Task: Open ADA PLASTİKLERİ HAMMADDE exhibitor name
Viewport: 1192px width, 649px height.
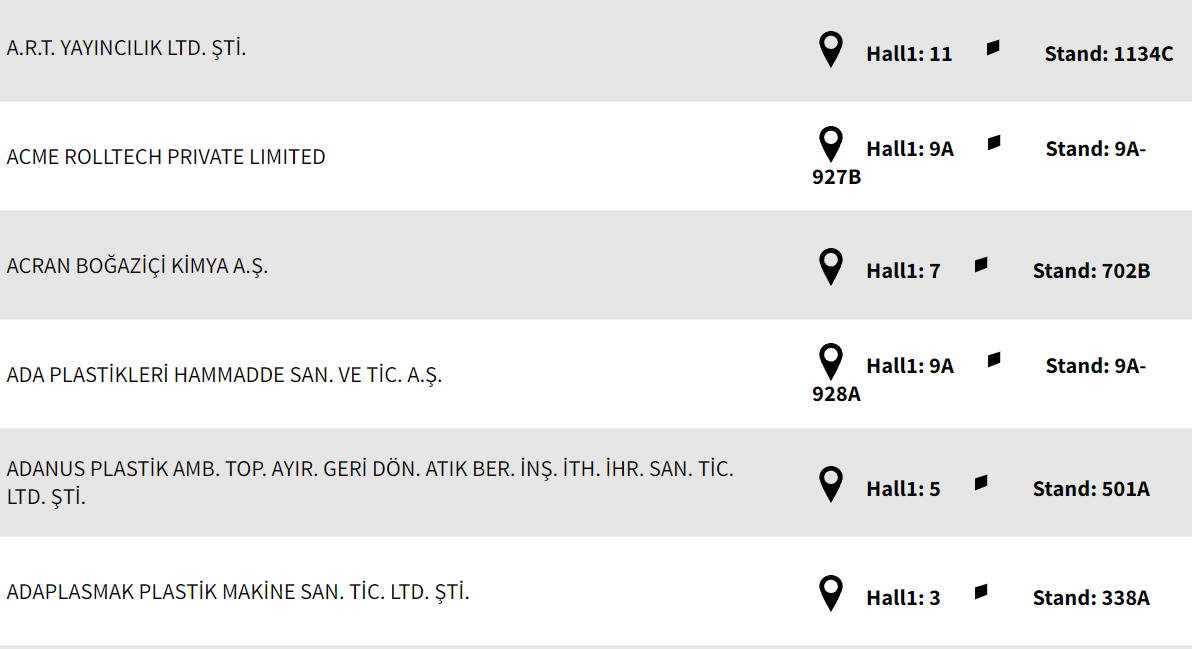Action: pyautogui.click(x=224, y=375)
